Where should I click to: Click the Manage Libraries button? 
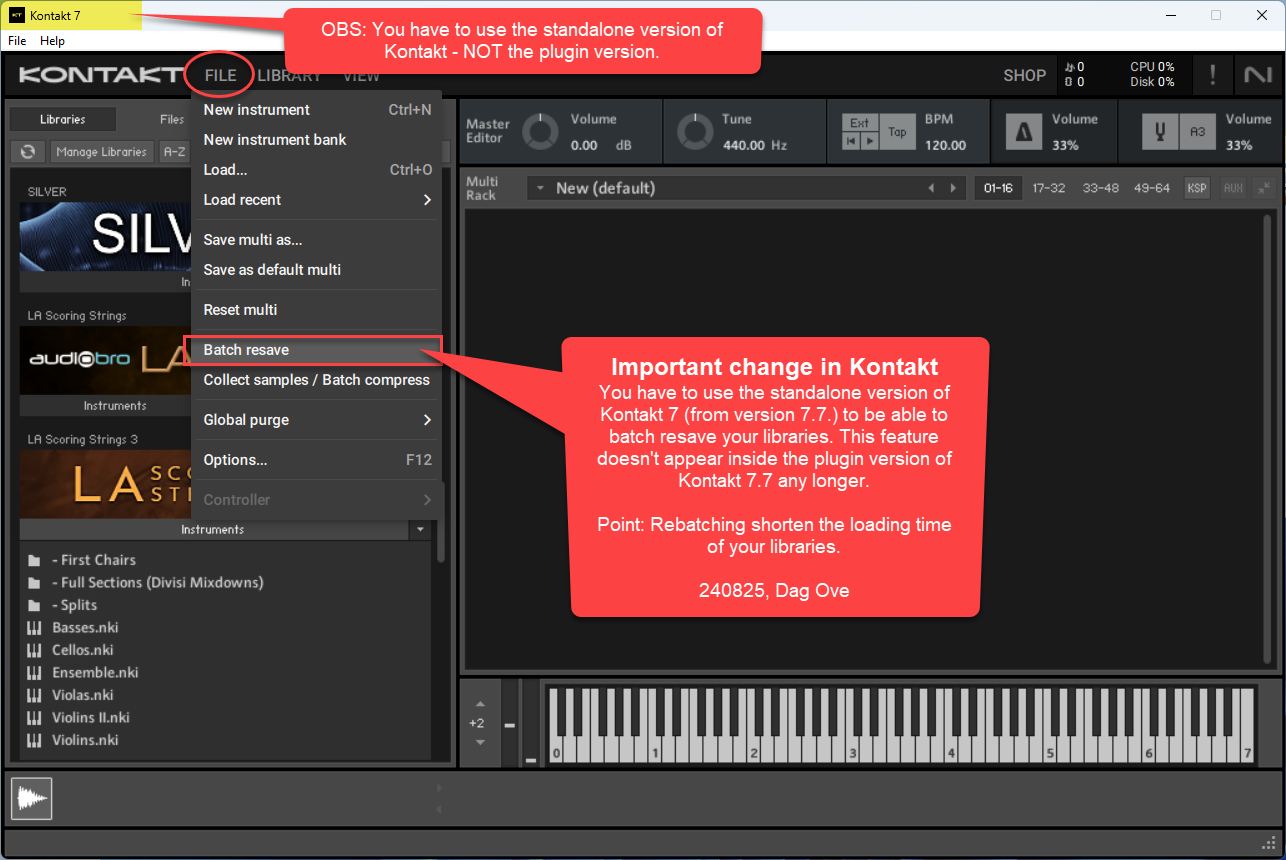[101, 151]
